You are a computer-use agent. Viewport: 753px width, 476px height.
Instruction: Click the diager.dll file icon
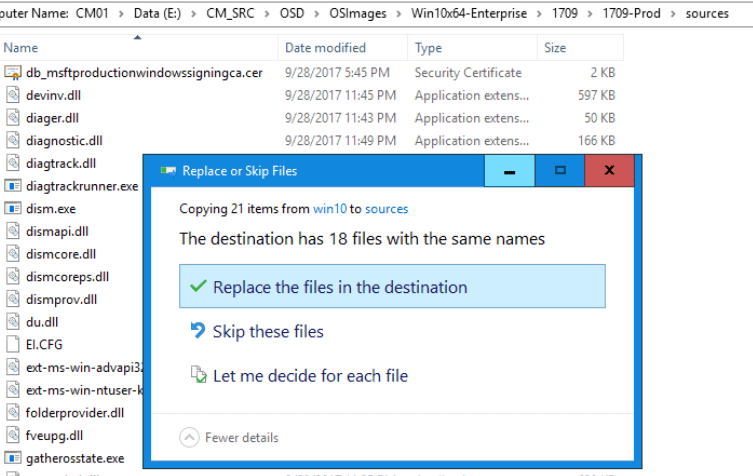coord(13,117)
